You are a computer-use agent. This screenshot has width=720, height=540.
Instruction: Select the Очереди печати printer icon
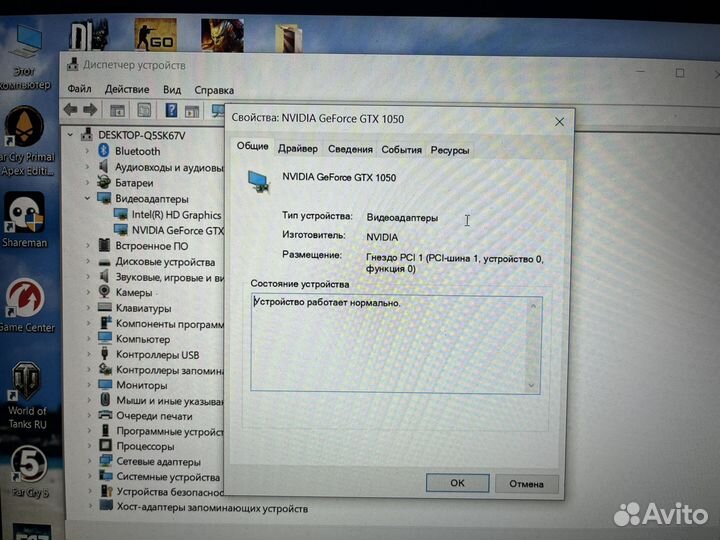click(x=105, y=415)
